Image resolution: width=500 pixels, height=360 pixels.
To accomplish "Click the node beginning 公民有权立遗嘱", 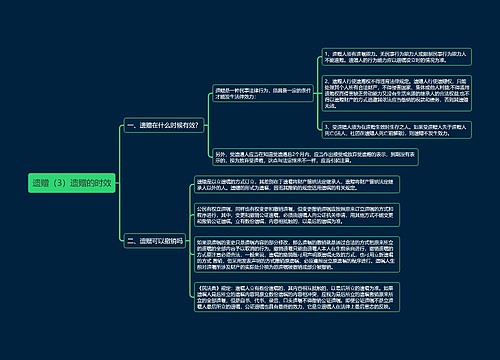I will point(297,215).
